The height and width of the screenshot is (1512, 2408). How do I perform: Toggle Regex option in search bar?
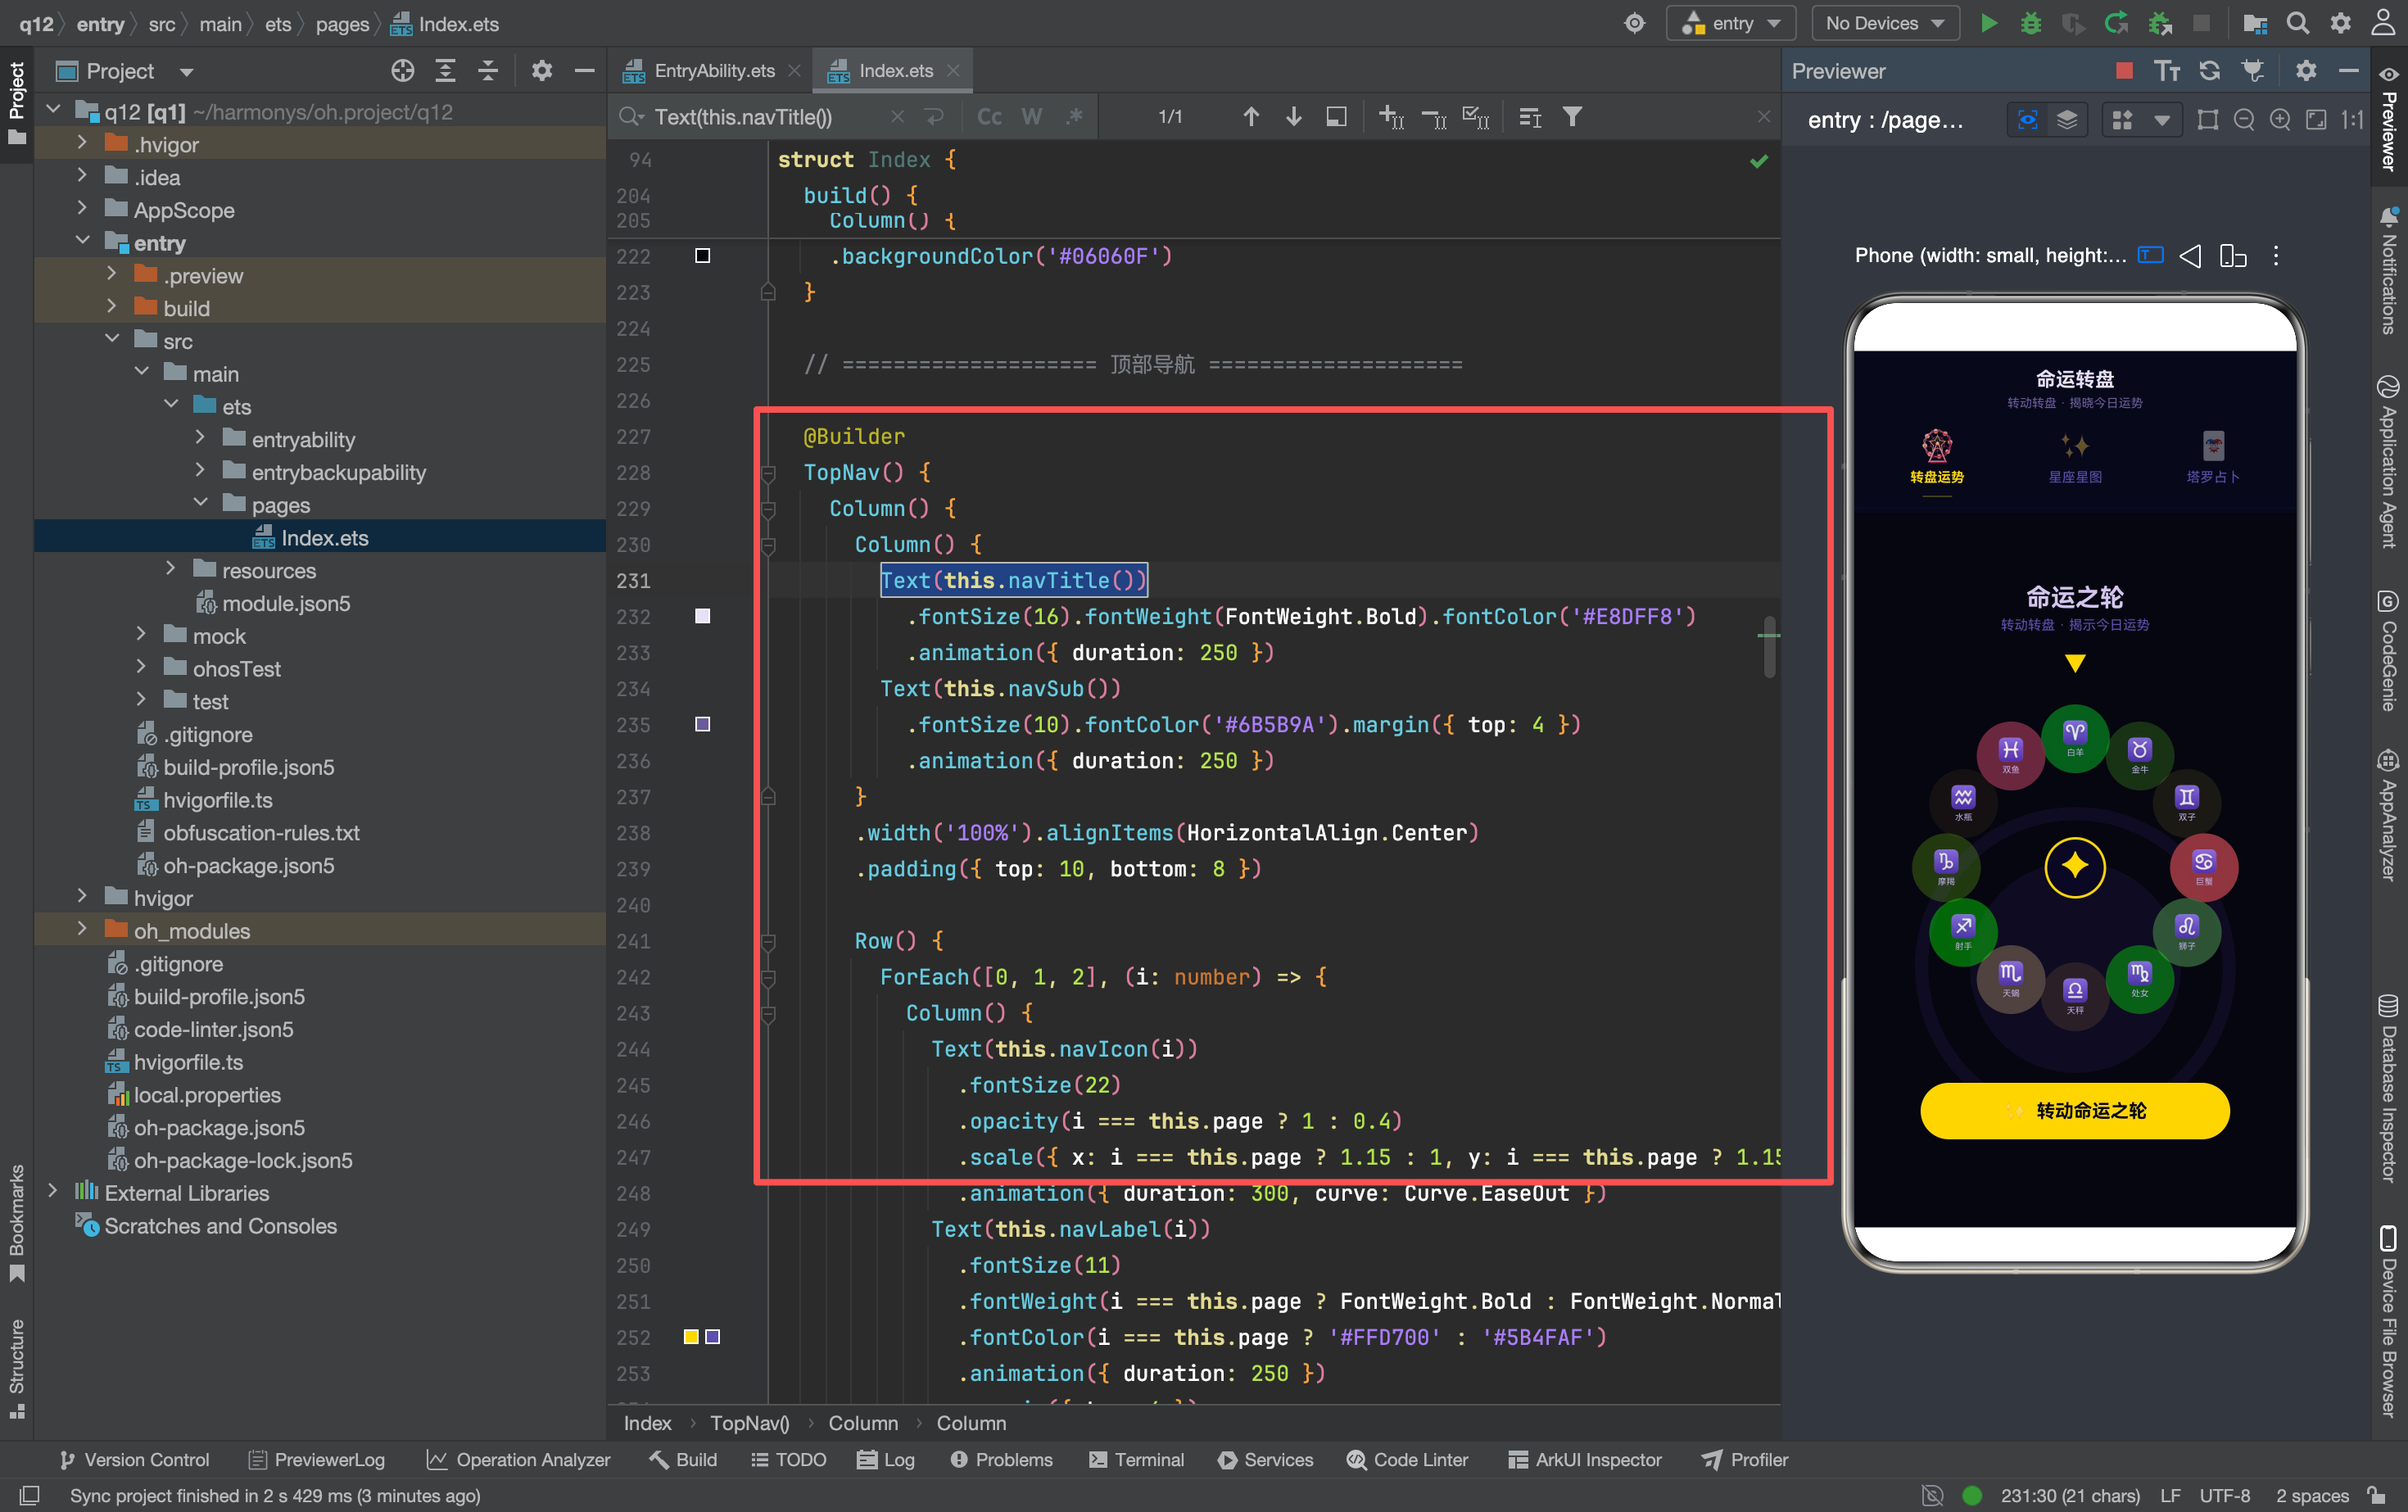(1074, 117)
